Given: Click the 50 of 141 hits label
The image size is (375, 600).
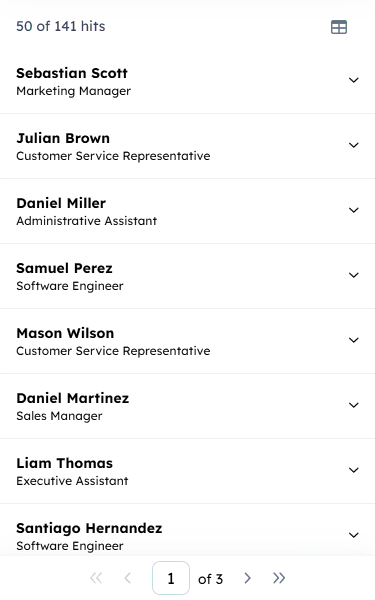Looking at the screenshot, I should [60, 26].
